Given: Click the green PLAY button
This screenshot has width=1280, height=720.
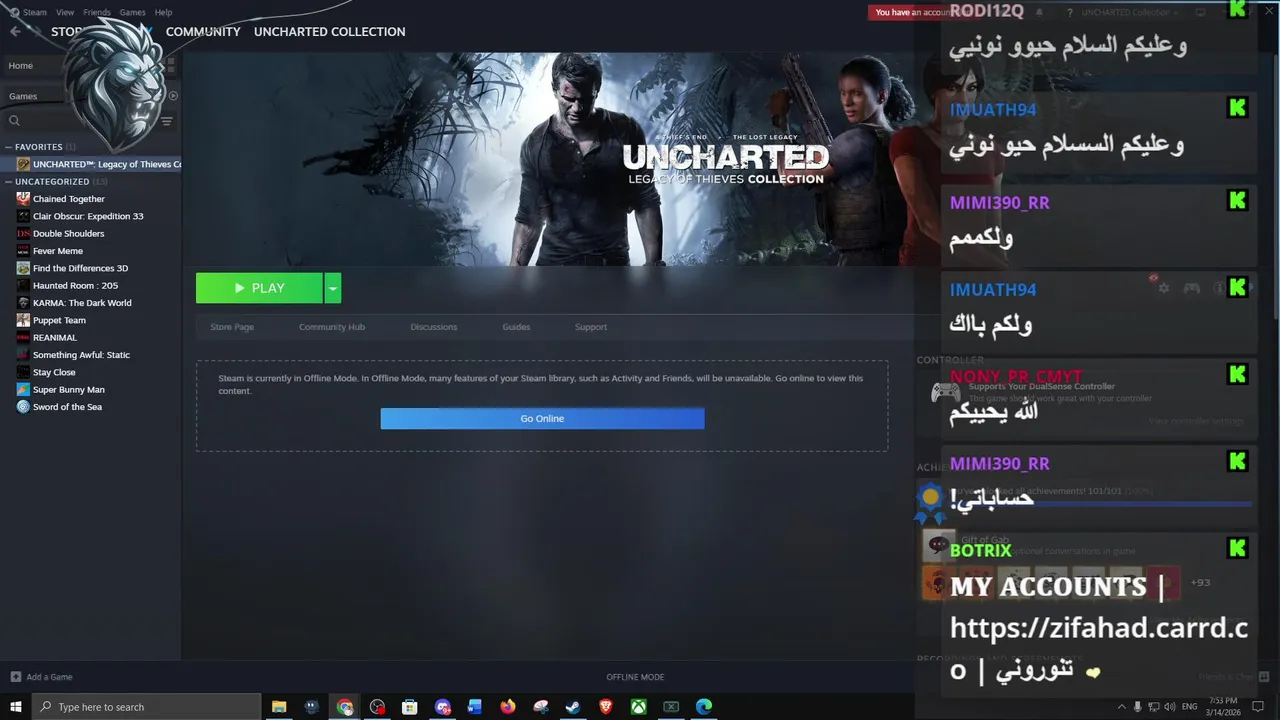Looking at the screenshot, I should tap(259, 288).
